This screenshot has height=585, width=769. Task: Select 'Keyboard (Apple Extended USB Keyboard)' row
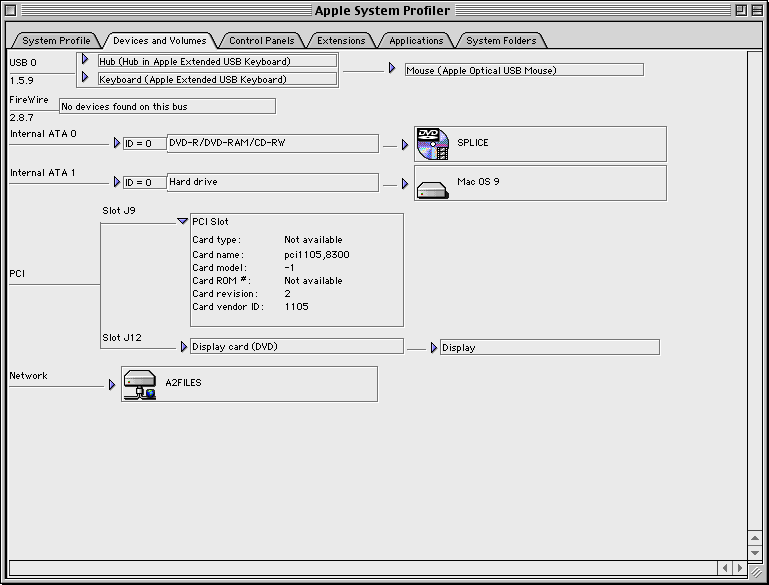217,79
